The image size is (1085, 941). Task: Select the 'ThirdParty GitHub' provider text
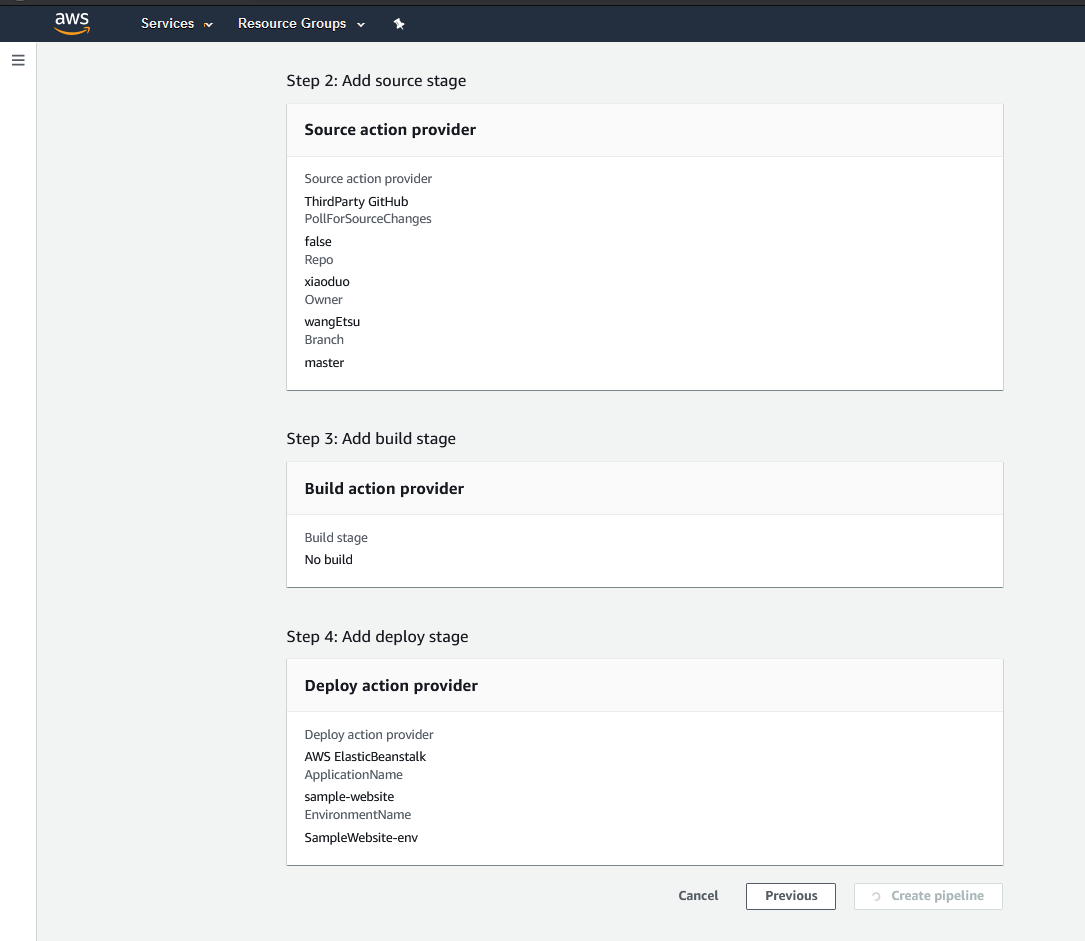click(x=356, y=201)
